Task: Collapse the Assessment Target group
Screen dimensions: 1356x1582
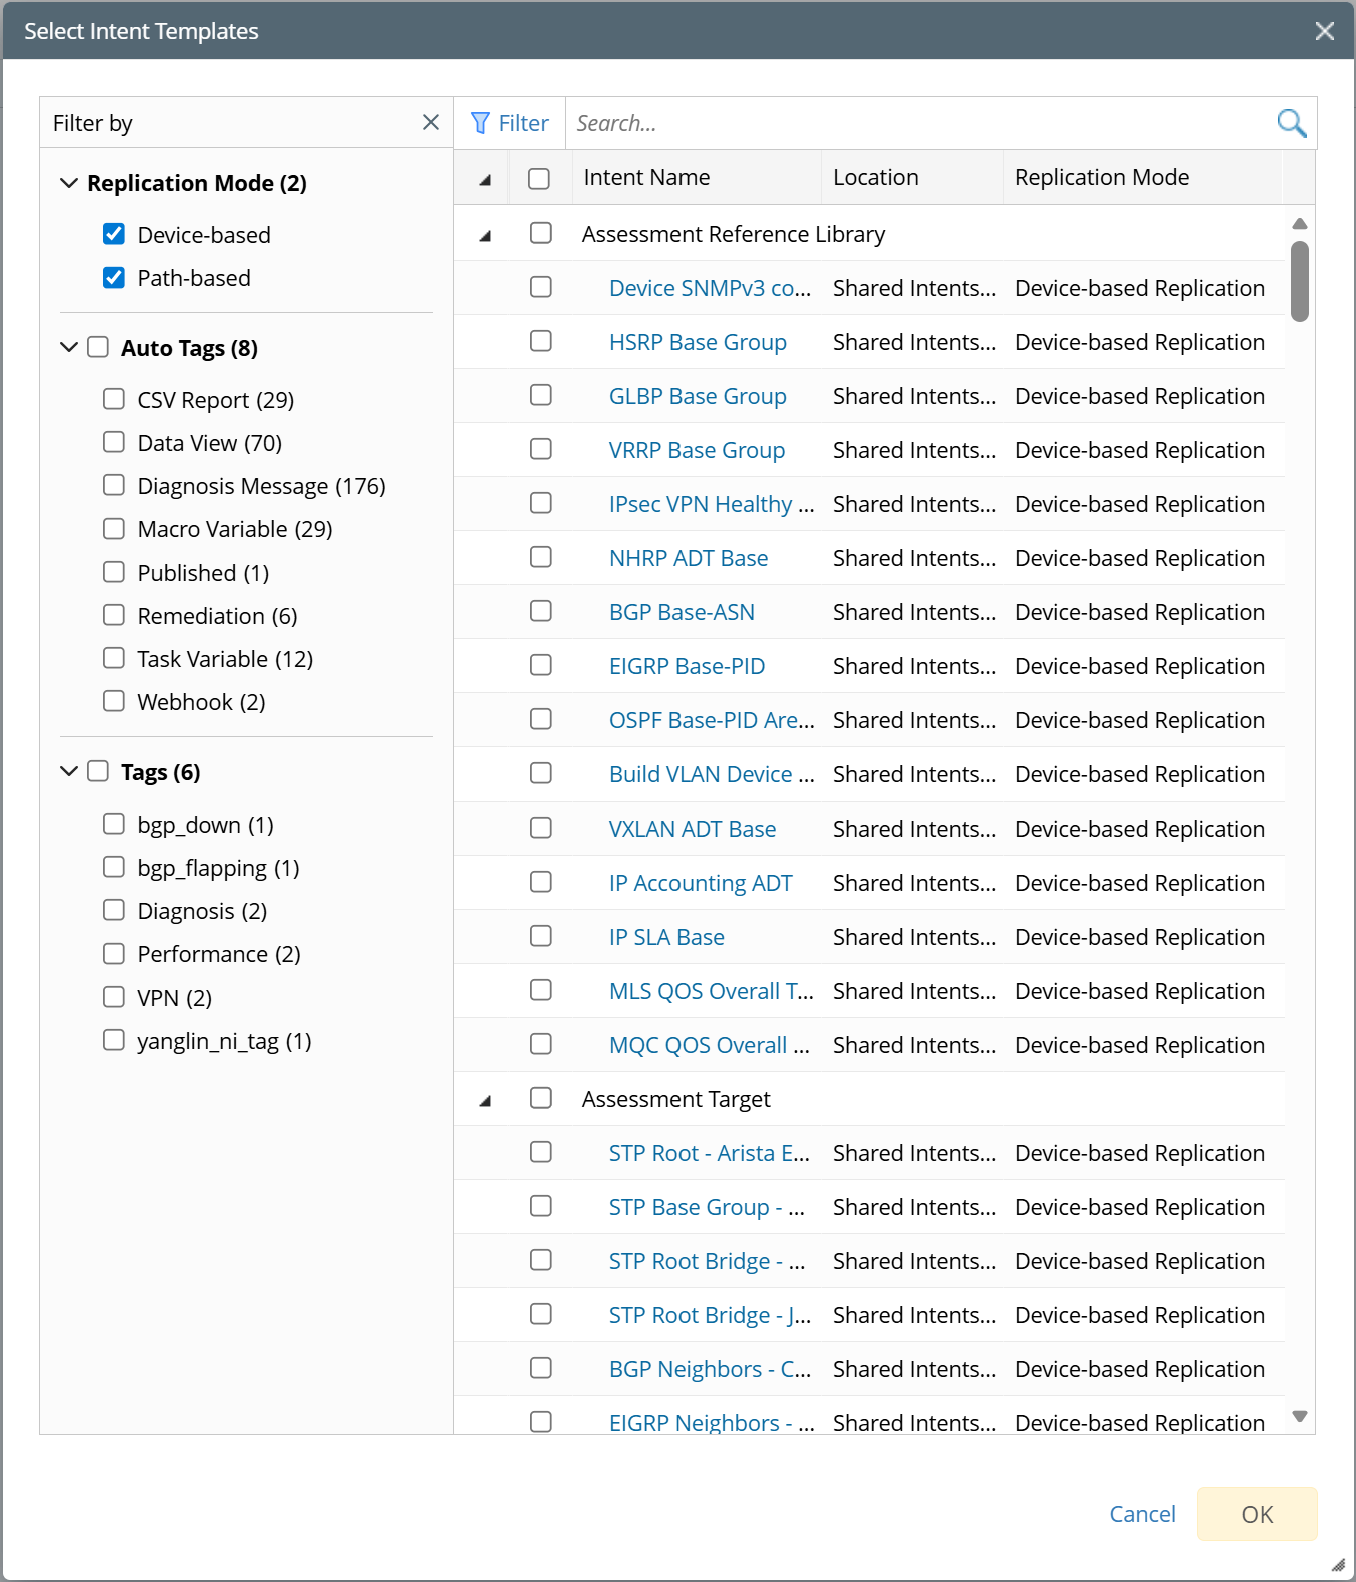Action: 485,1100
